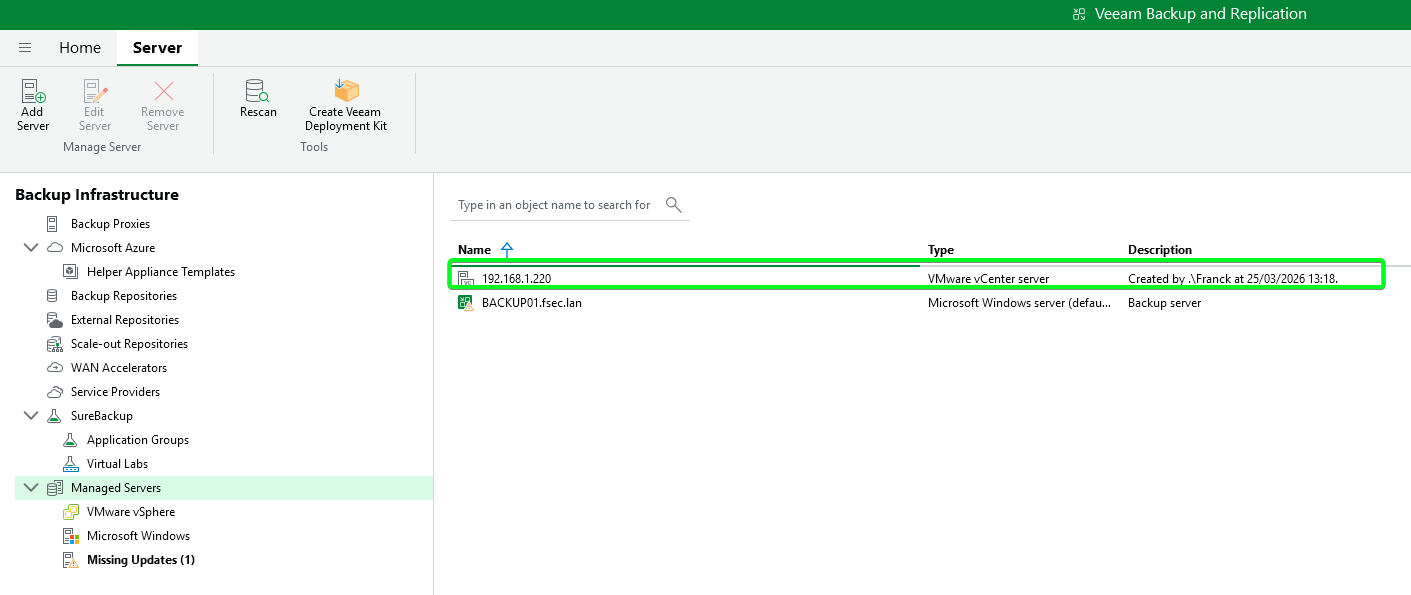This screenshot has width=1411, height=595.
Task: Click the Virtual Labs icon
Action: [70, 464]
